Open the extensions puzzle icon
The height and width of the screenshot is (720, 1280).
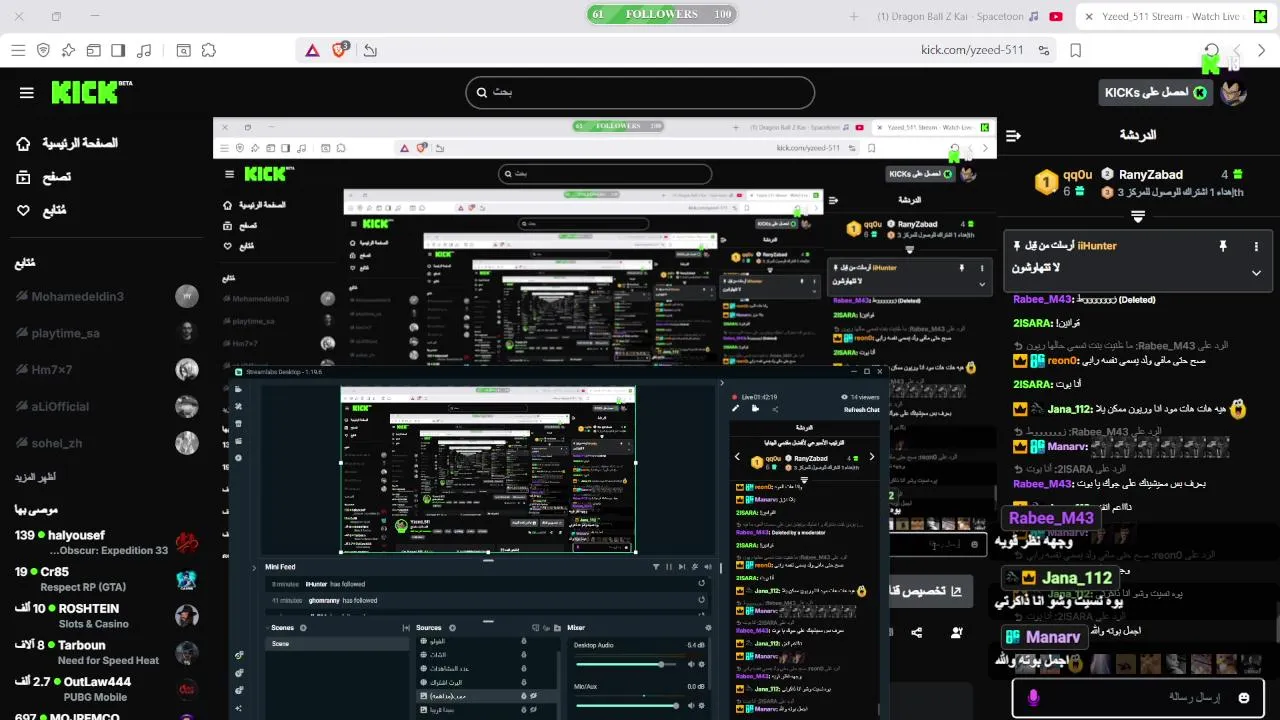click(209, 50)
